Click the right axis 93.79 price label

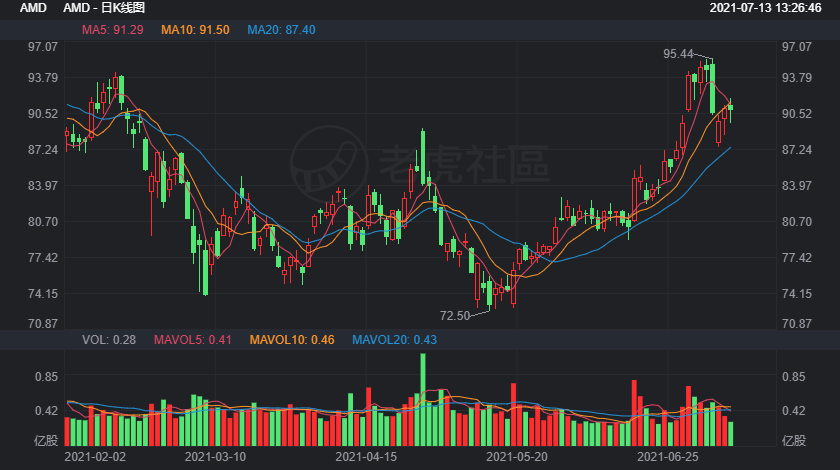797,78
